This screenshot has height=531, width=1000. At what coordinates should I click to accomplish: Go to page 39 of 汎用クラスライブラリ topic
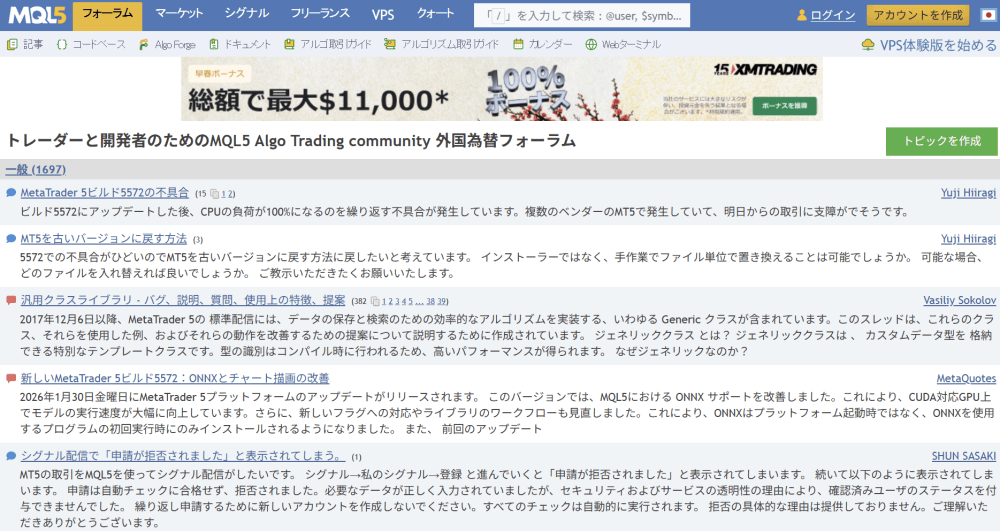pos(443,302)
